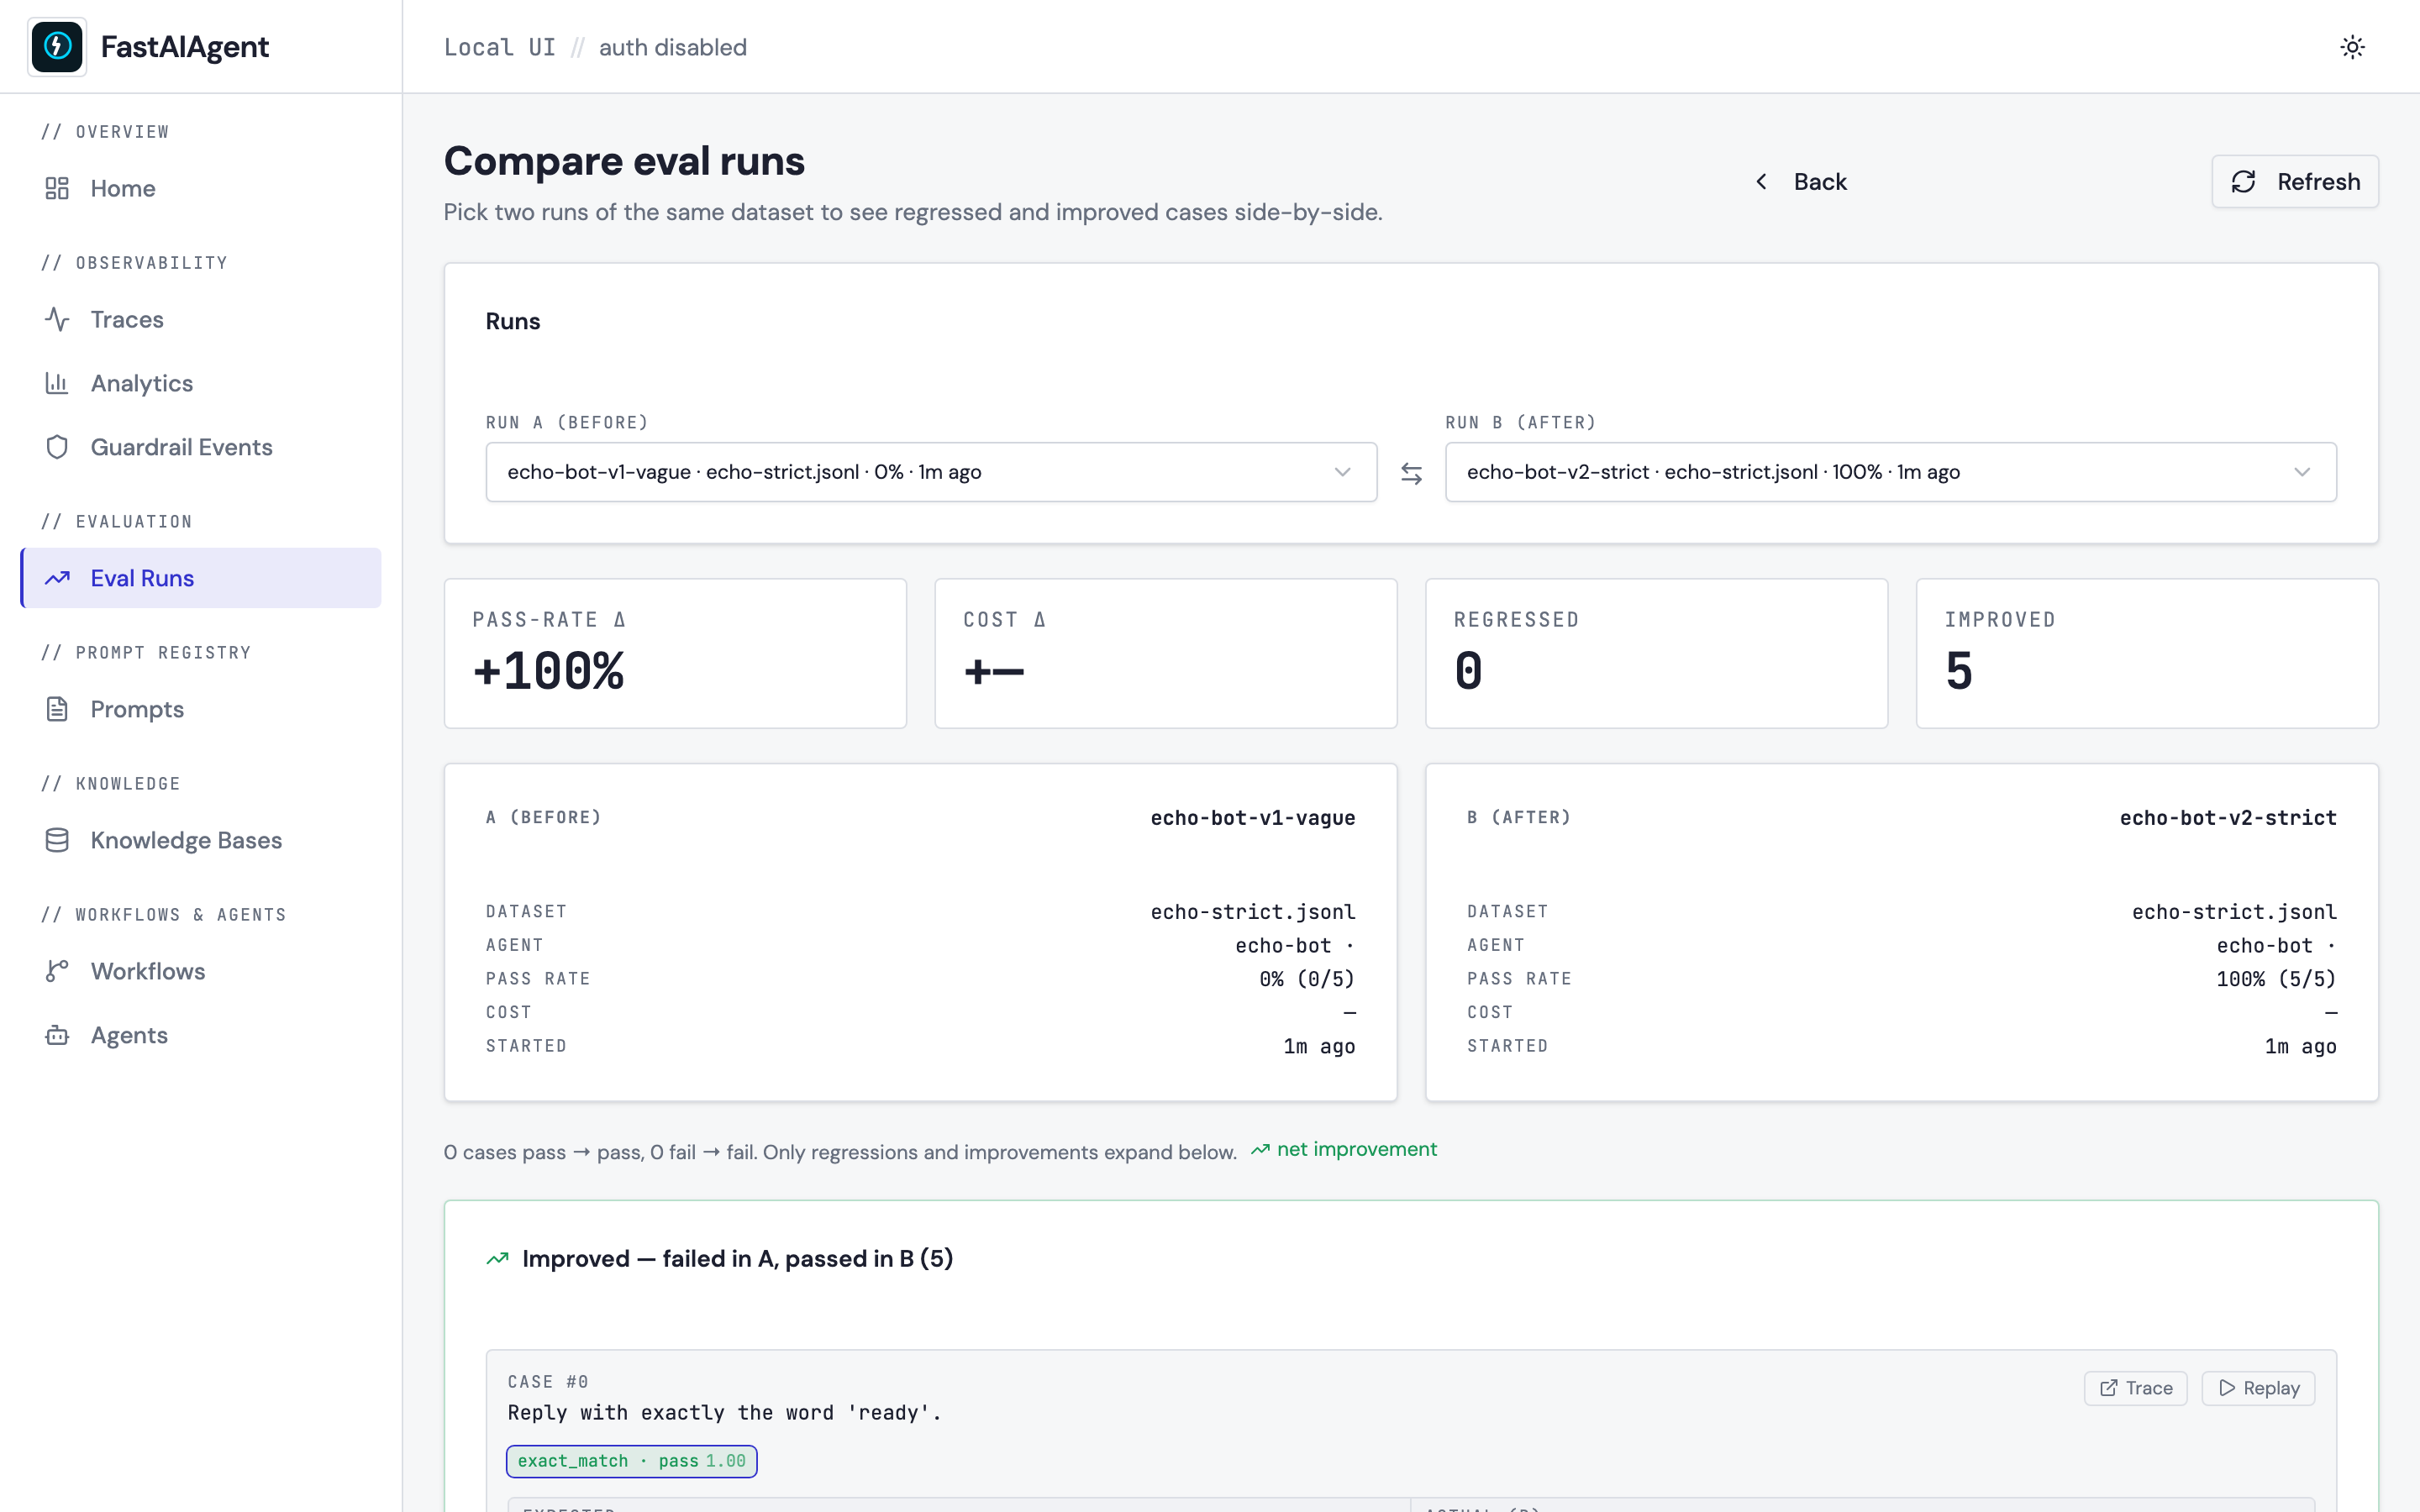This screenshot has width=2420, height=1512.
Task: Click the Analytics bar chart icon
Action: (57, 383)
